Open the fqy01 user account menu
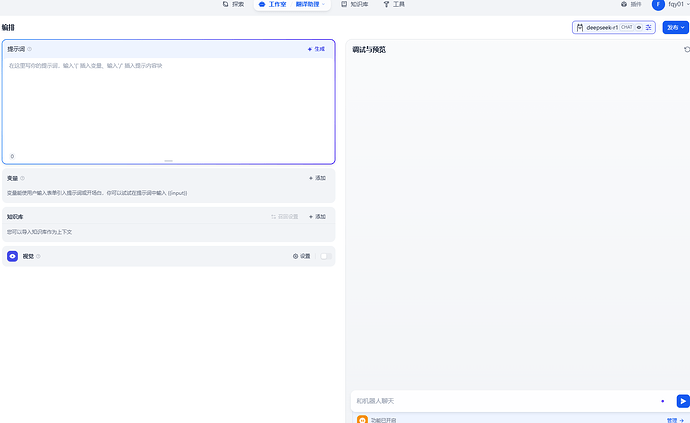Image resolution: width=690 pixels, height=423 pixels. click(671, 5)
